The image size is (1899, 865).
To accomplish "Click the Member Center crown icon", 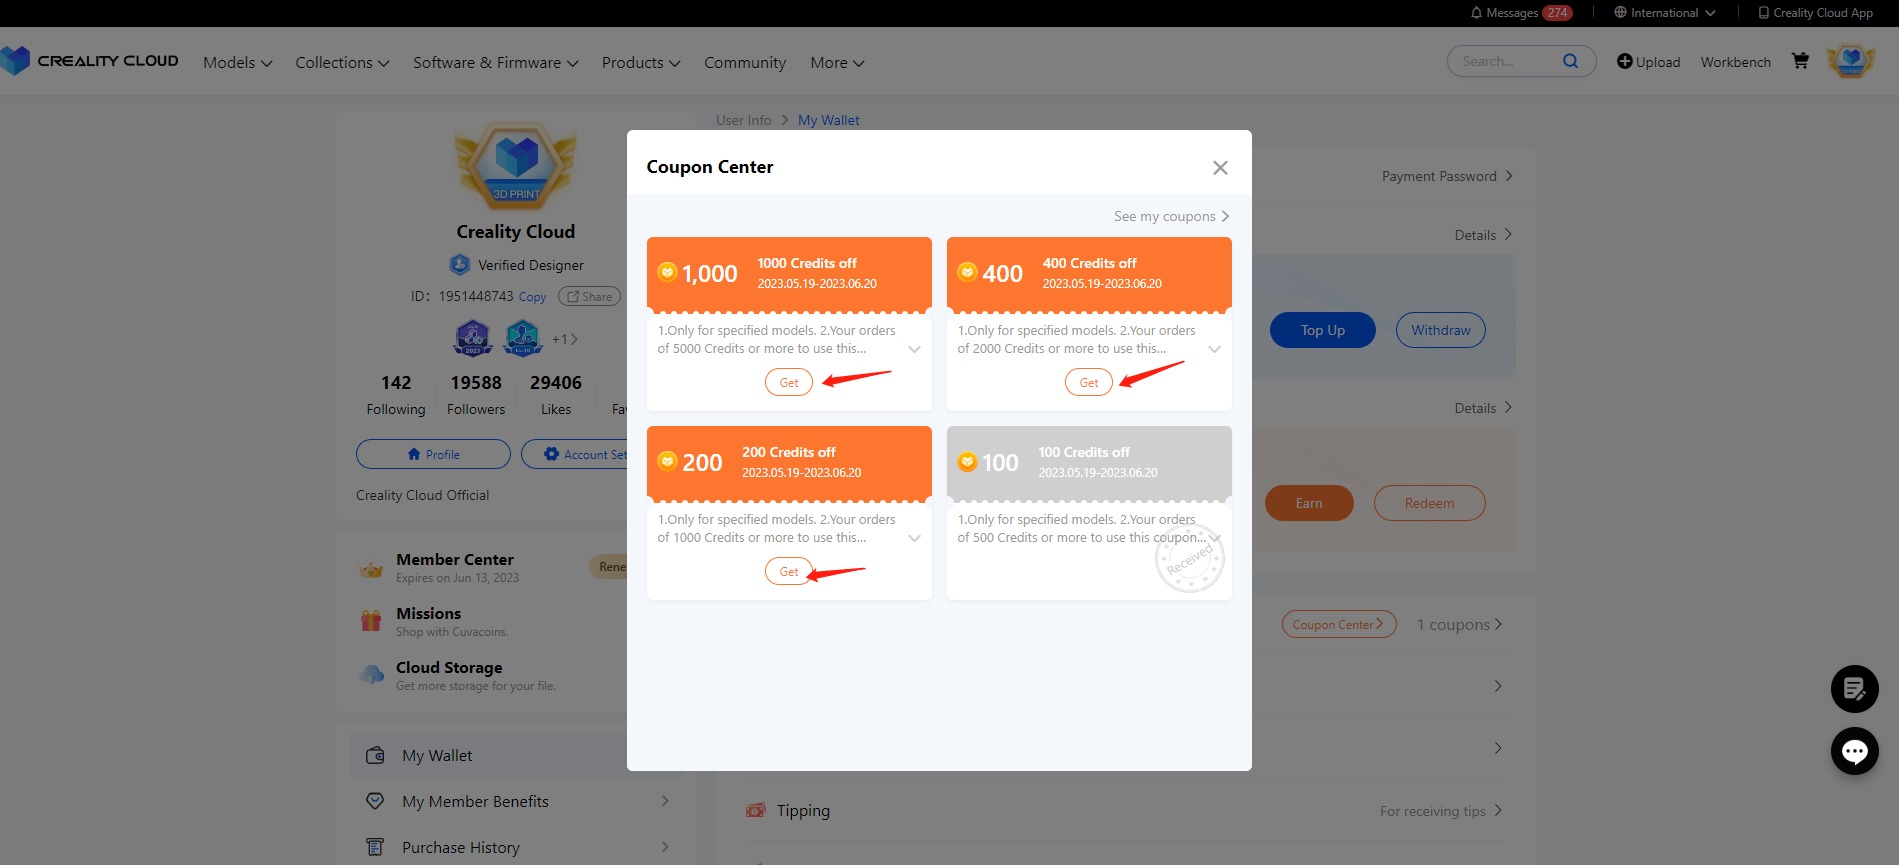I will (371, 568).
